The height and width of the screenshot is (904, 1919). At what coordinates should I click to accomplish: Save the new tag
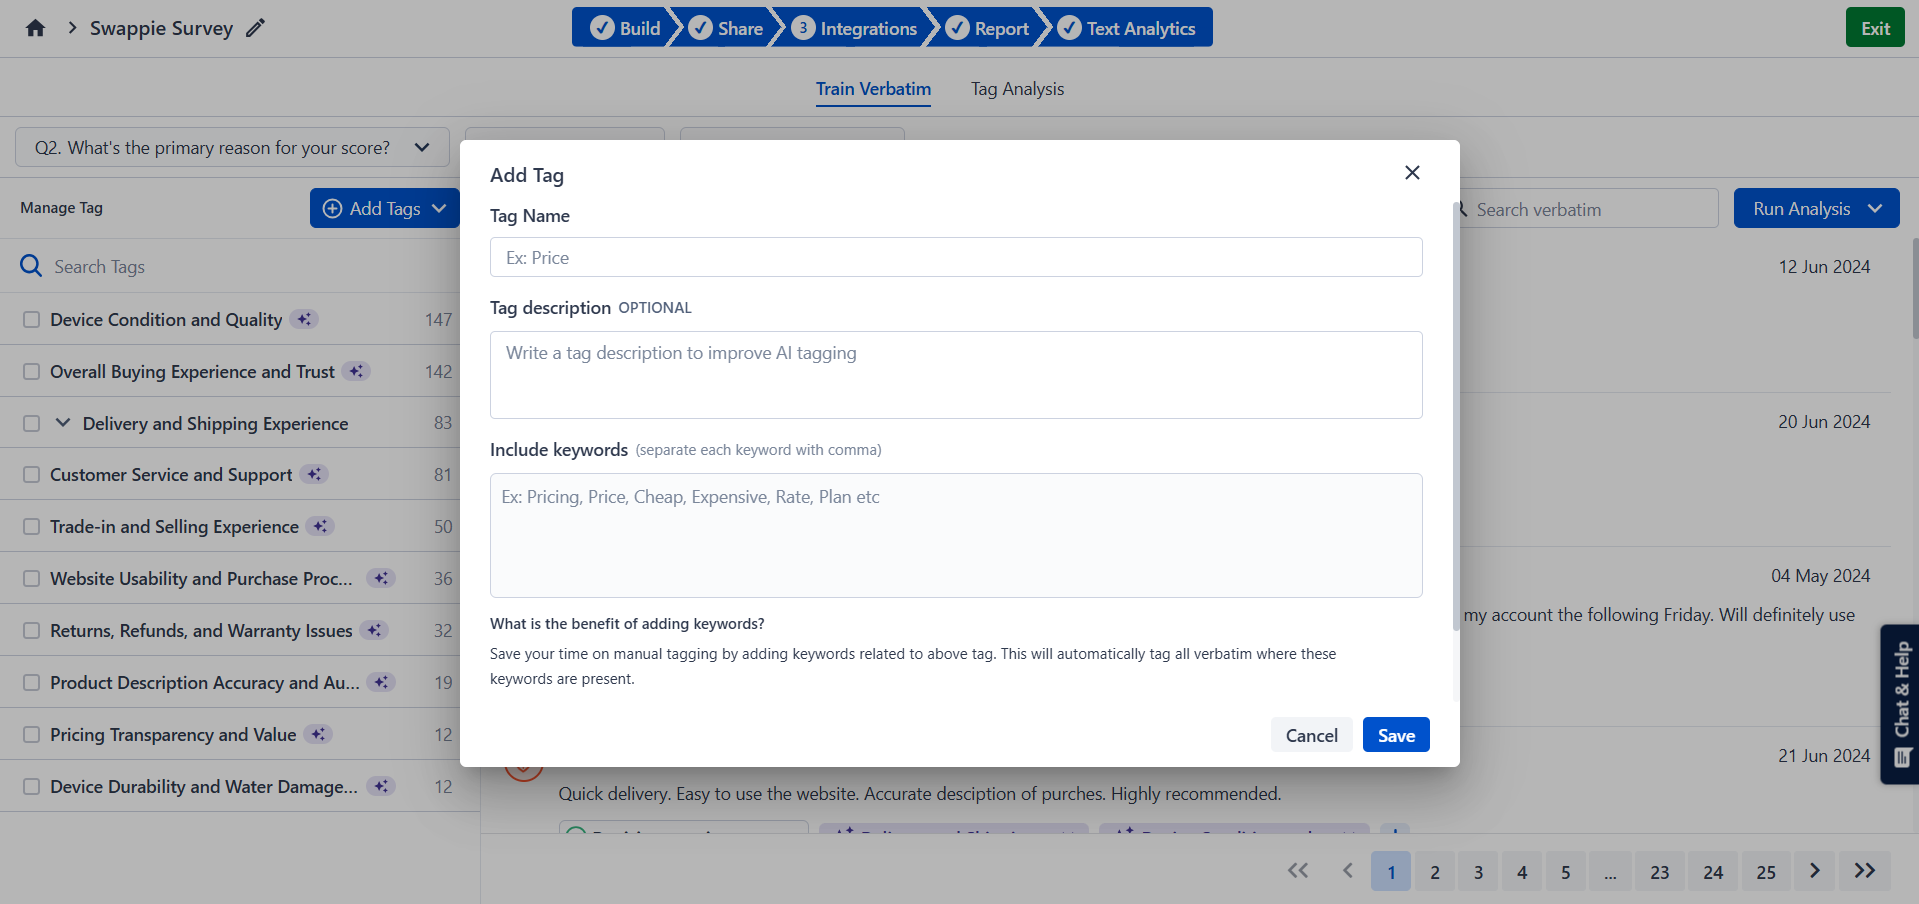1396,735
